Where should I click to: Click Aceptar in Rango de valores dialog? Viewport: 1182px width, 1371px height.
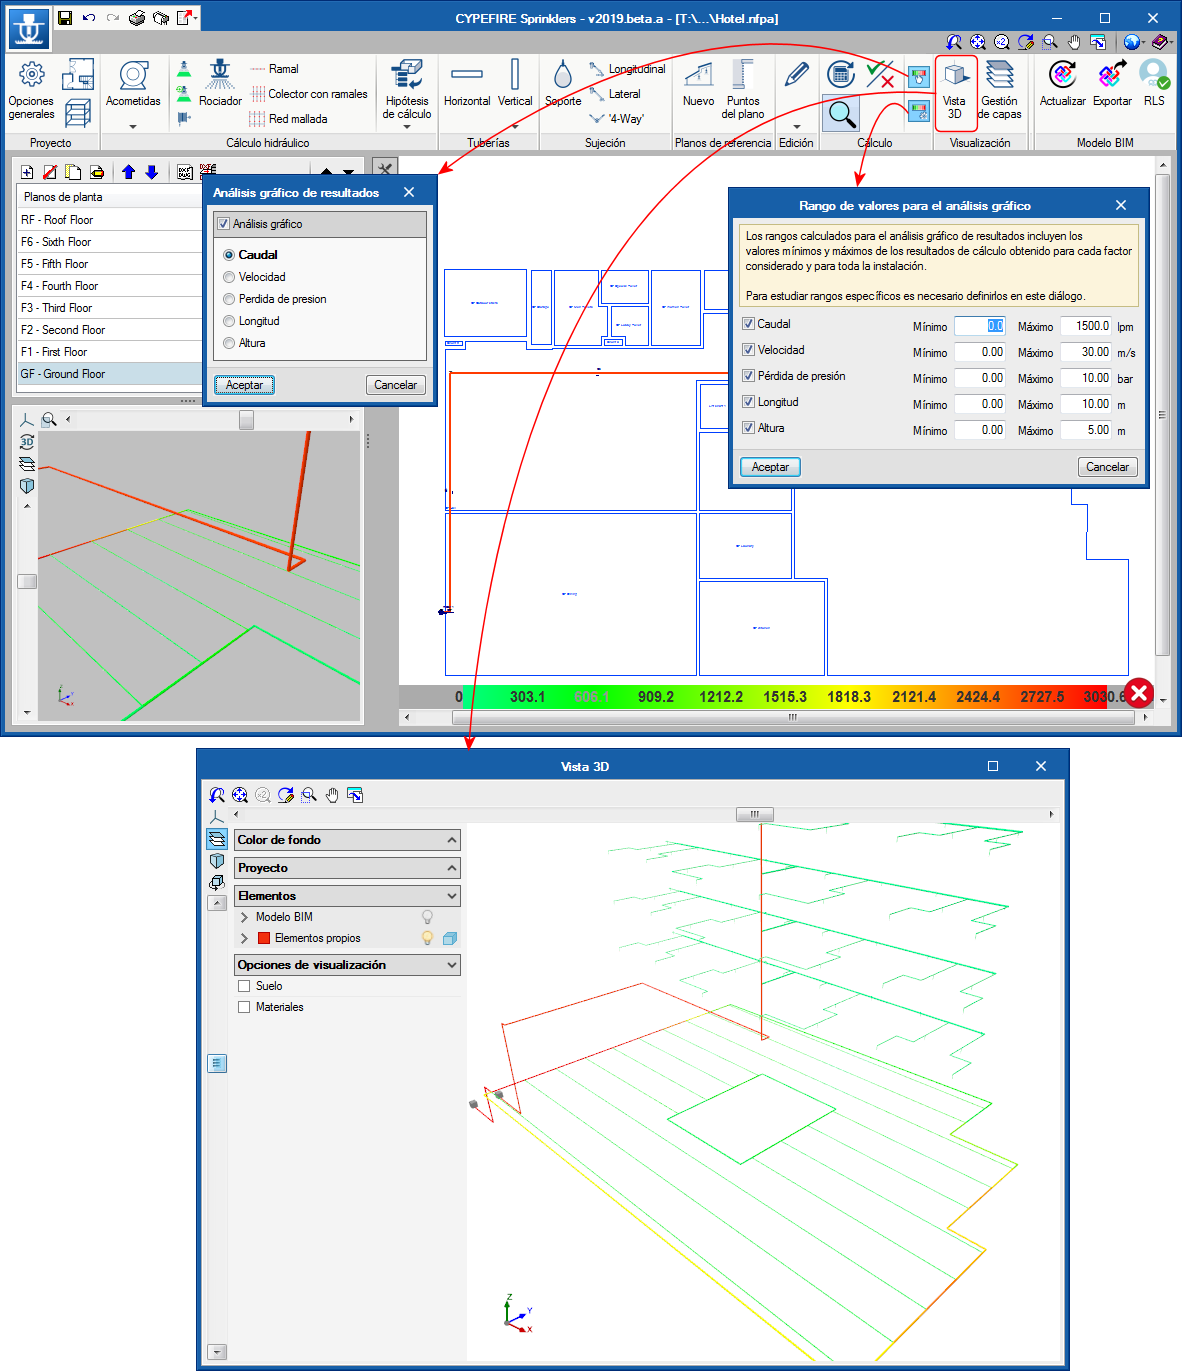(x=770, y=467)
